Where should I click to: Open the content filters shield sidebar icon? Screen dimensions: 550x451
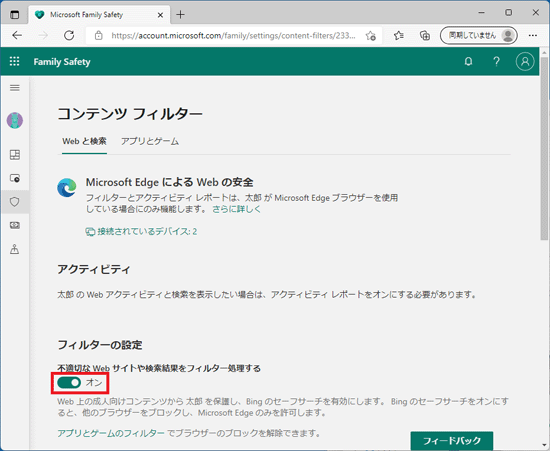coord(15,202)
